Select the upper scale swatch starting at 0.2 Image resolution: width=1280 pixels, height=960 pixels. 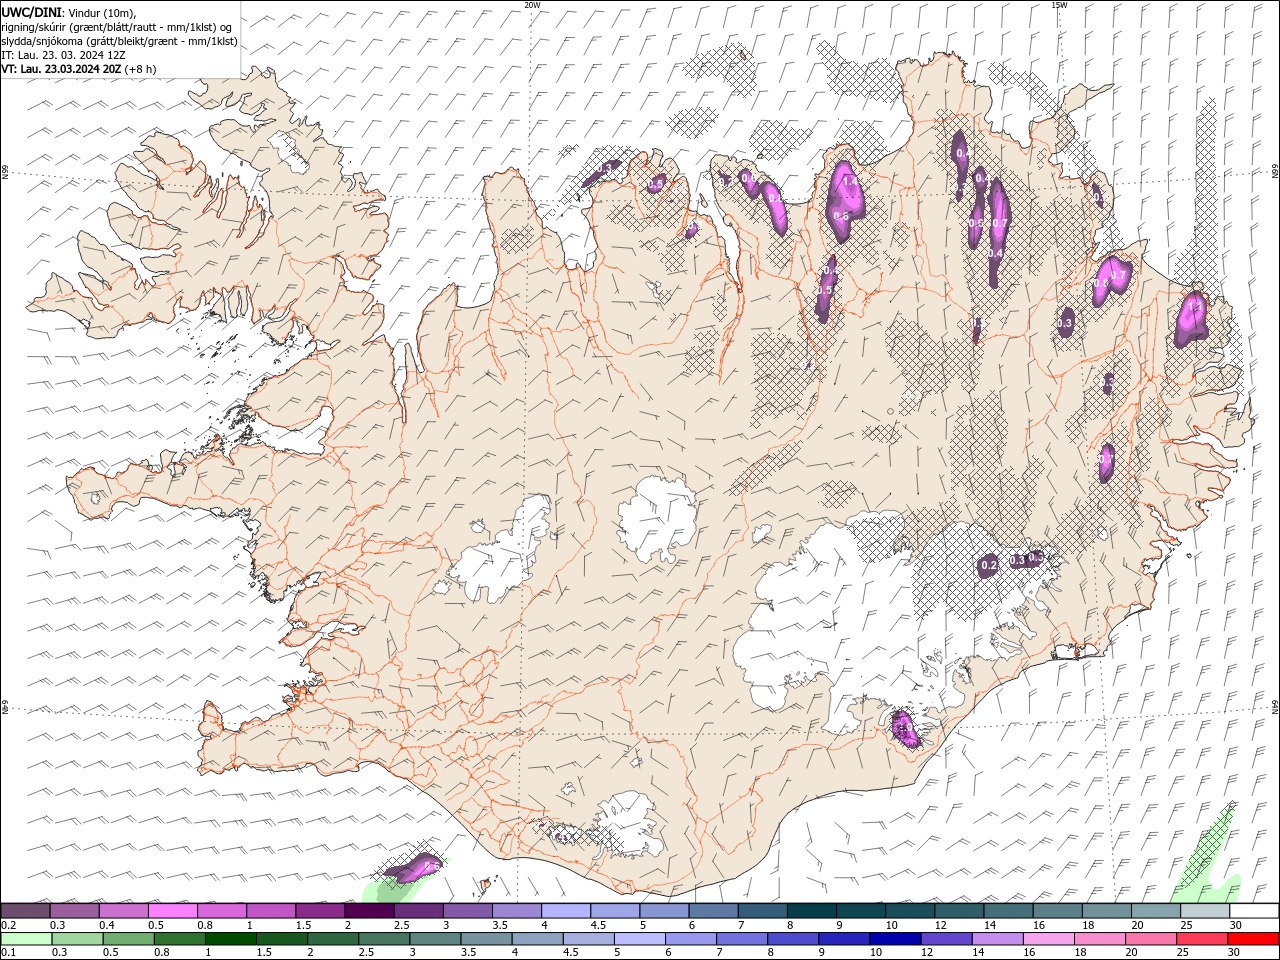click(25, 910)
